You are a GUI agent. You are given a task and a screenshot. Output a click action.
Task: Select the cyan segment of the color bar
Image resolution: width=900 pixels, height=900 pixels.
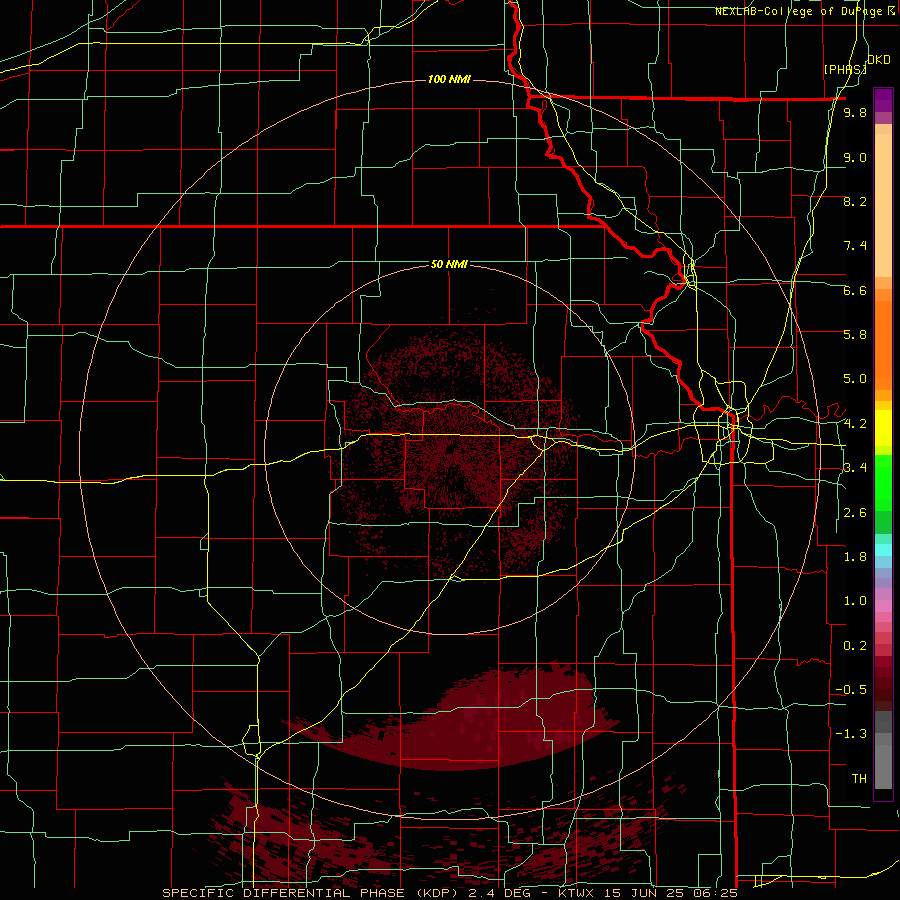pyautogui.click(x=883, y=550)
